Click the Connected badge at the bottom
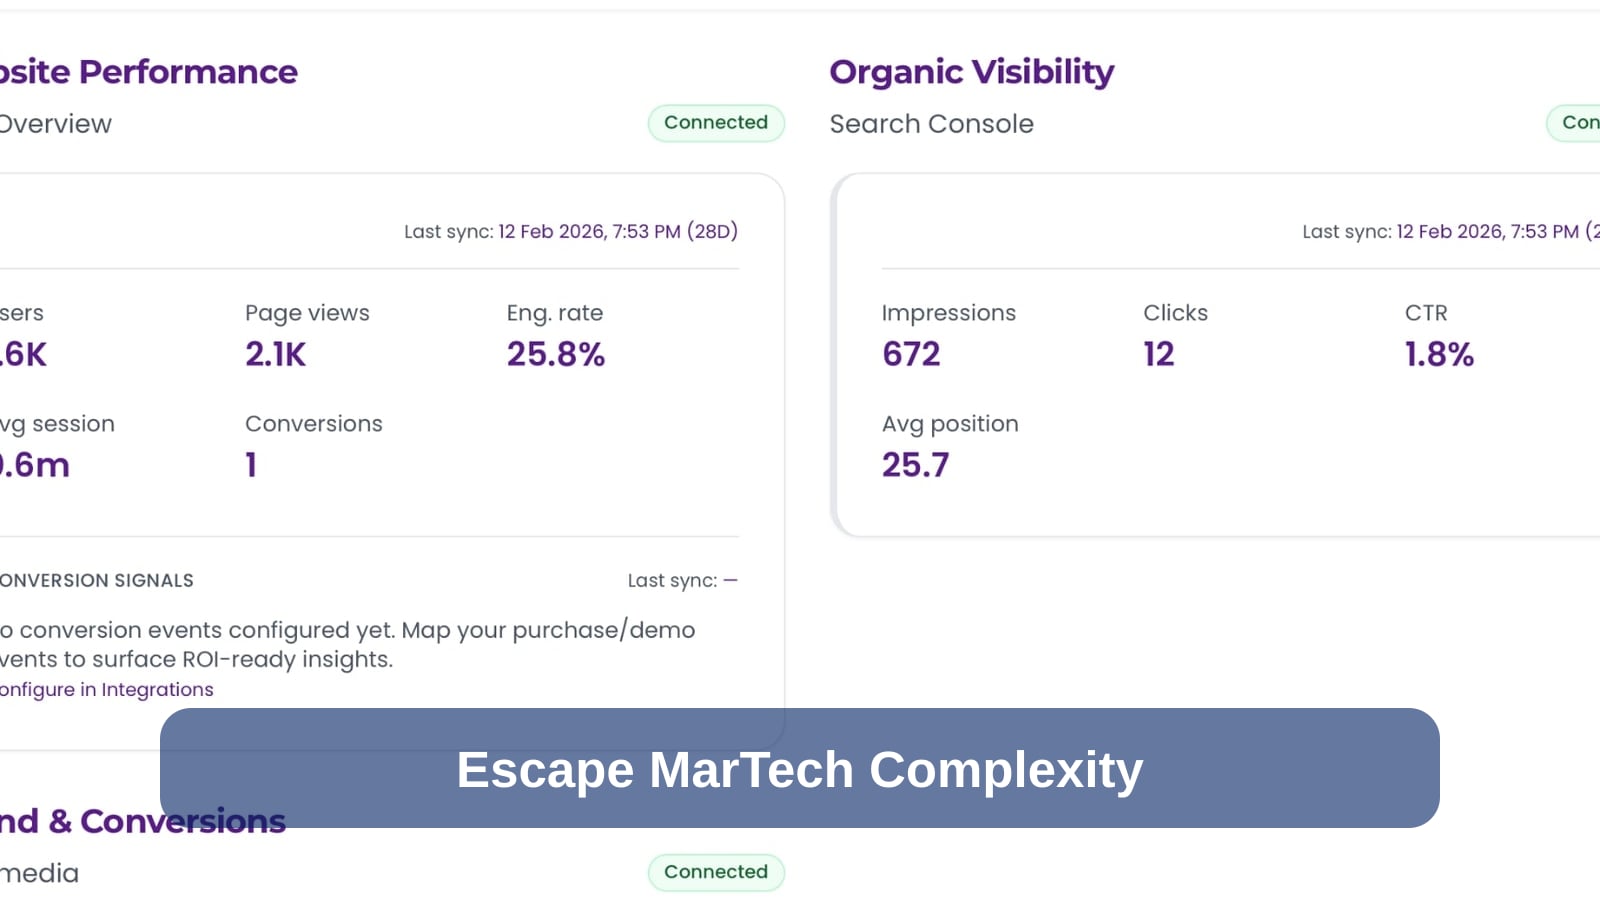 click(x=716, y=872)
